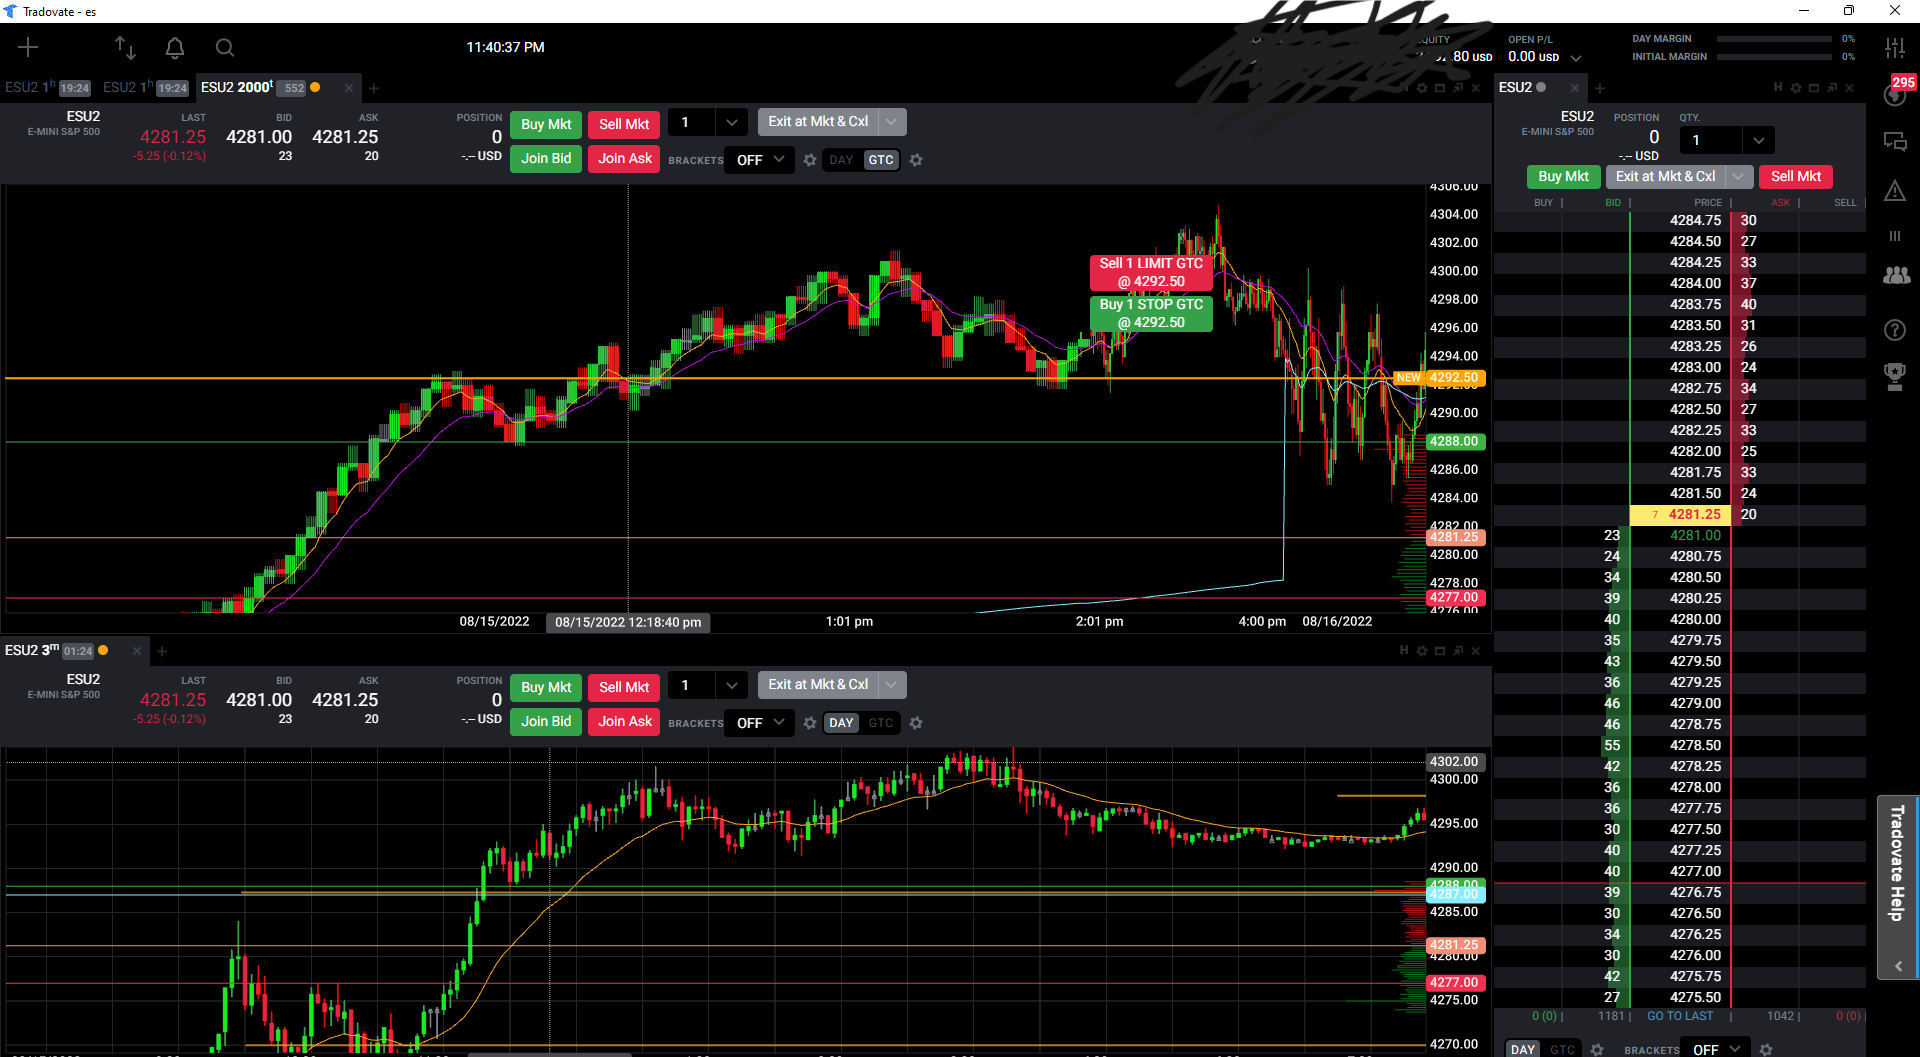Screen dimensions: 1920x1057
Task: Open the trophy icon in right sidebar
Action: tap(1895, 376)
